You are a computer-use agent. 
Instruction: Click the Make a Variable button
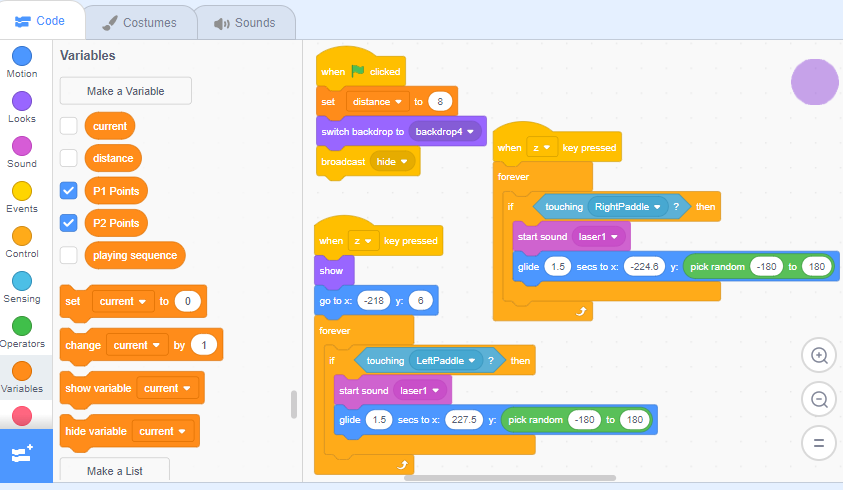(x=125, y=91)
